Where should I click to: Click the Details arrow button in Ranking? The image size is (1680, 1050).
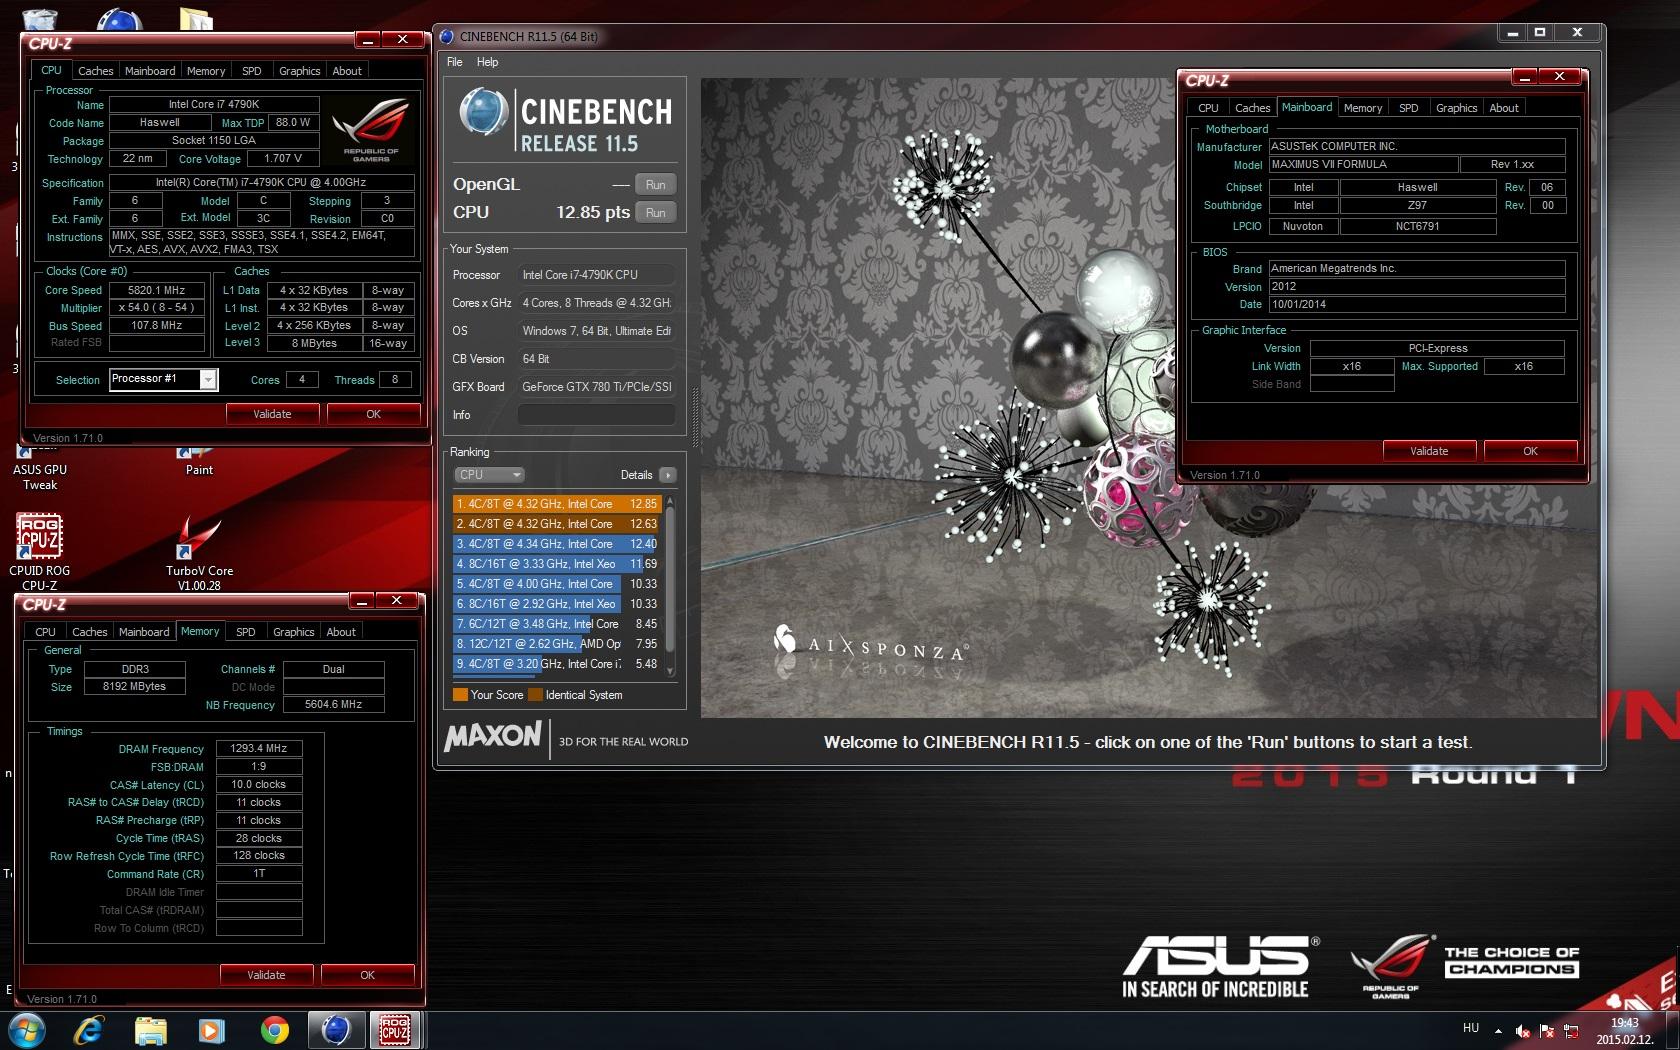[x=667, y=475]
